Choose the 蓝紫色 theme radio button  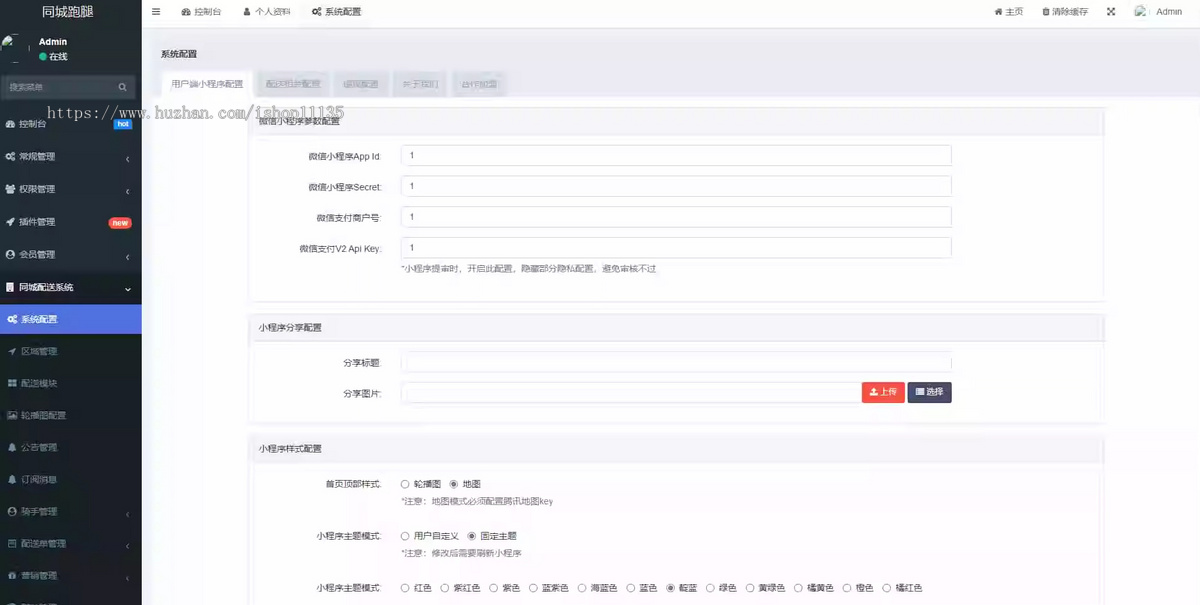coord(533,588)
